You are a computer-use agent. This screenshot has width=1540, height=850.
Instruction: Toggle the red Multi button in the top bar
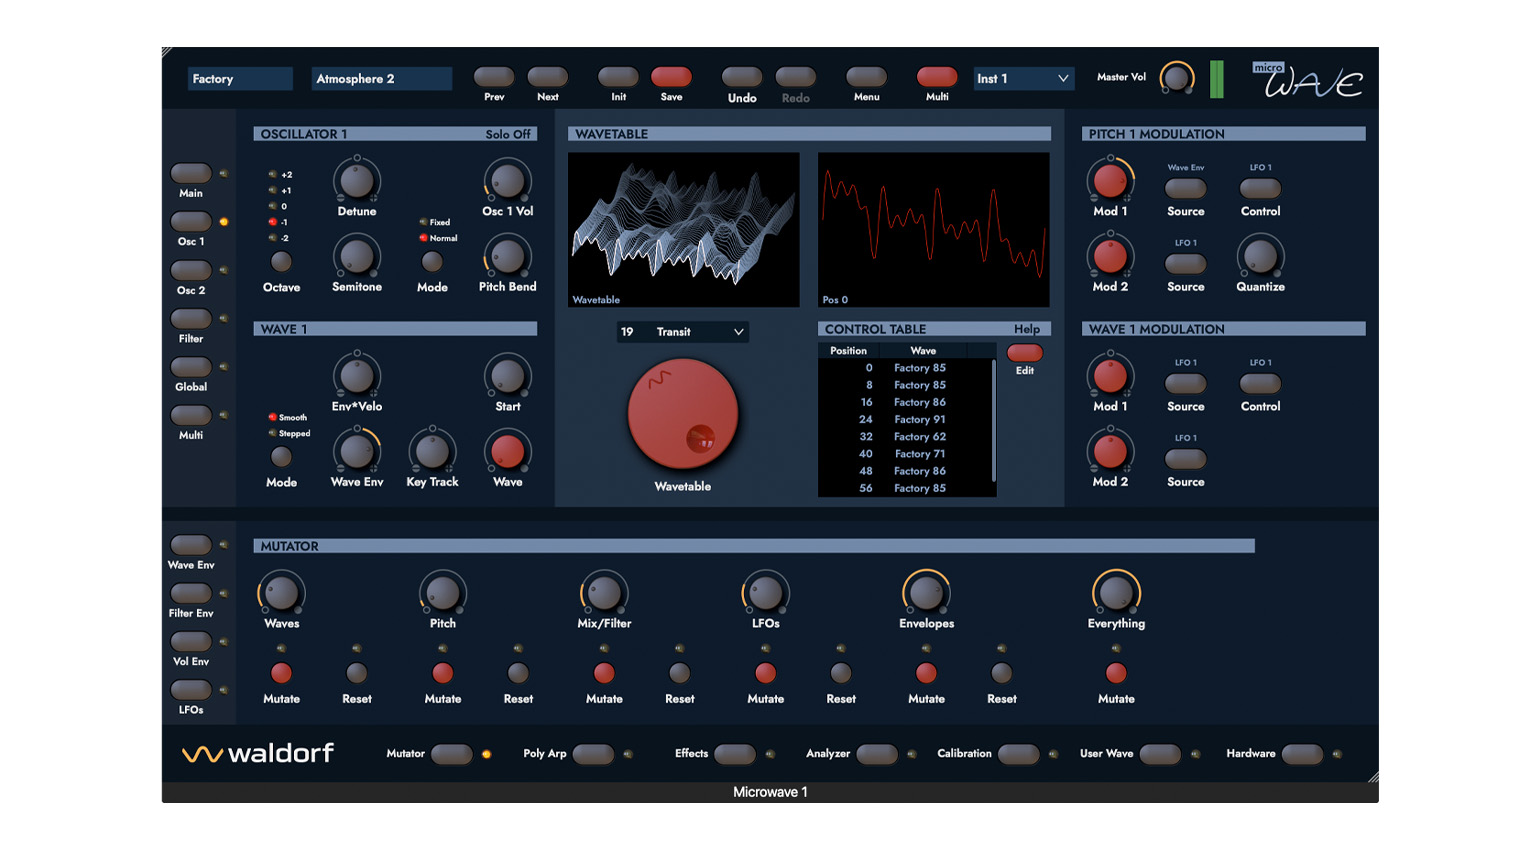click(937, 77)
